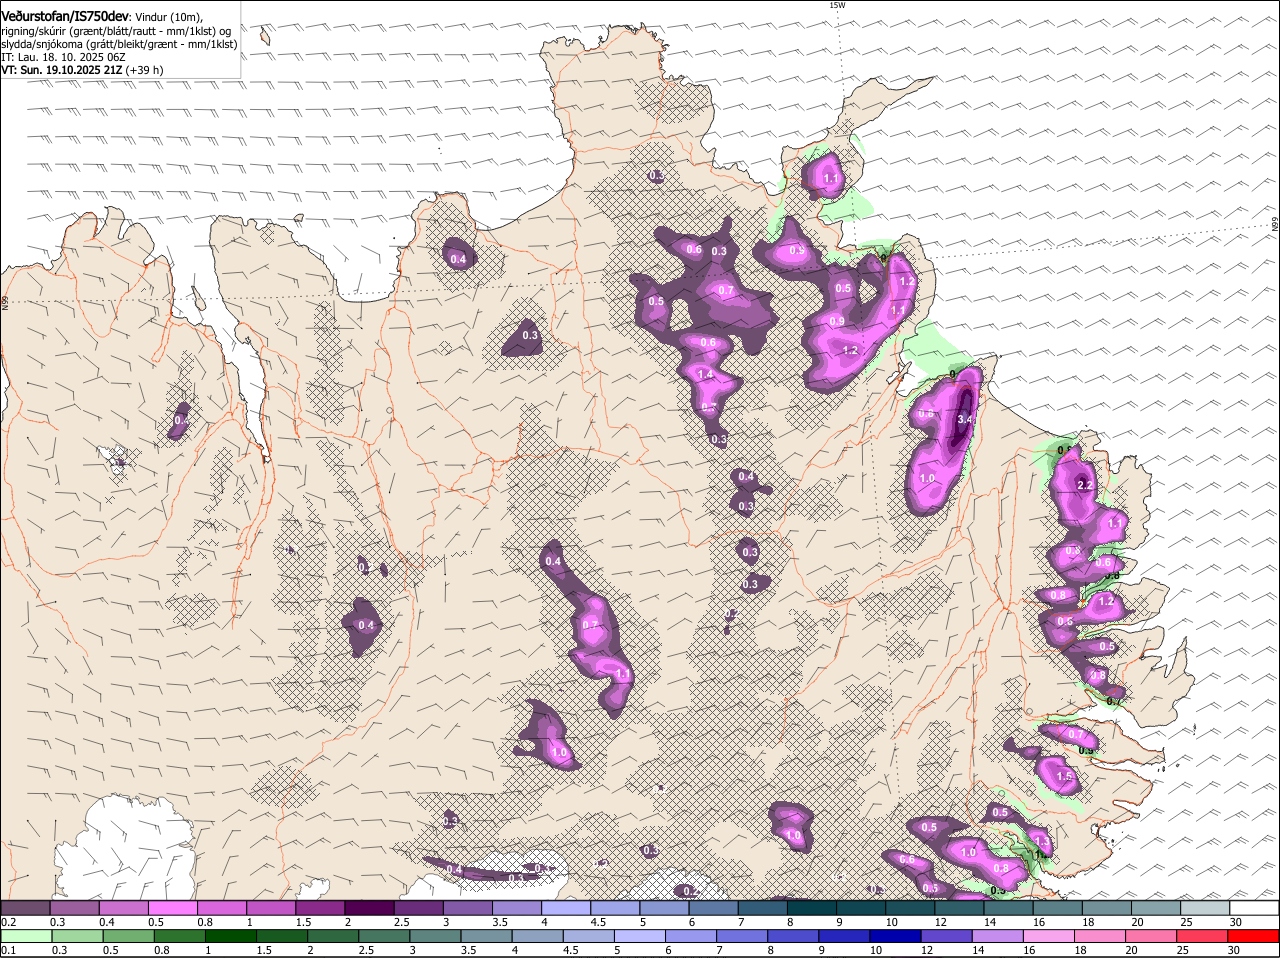The height and width of the screenshot is (958, 1280).
Task: Pick the deep navy blue swatch of the rain scale
Action: [x=895, y=936]
